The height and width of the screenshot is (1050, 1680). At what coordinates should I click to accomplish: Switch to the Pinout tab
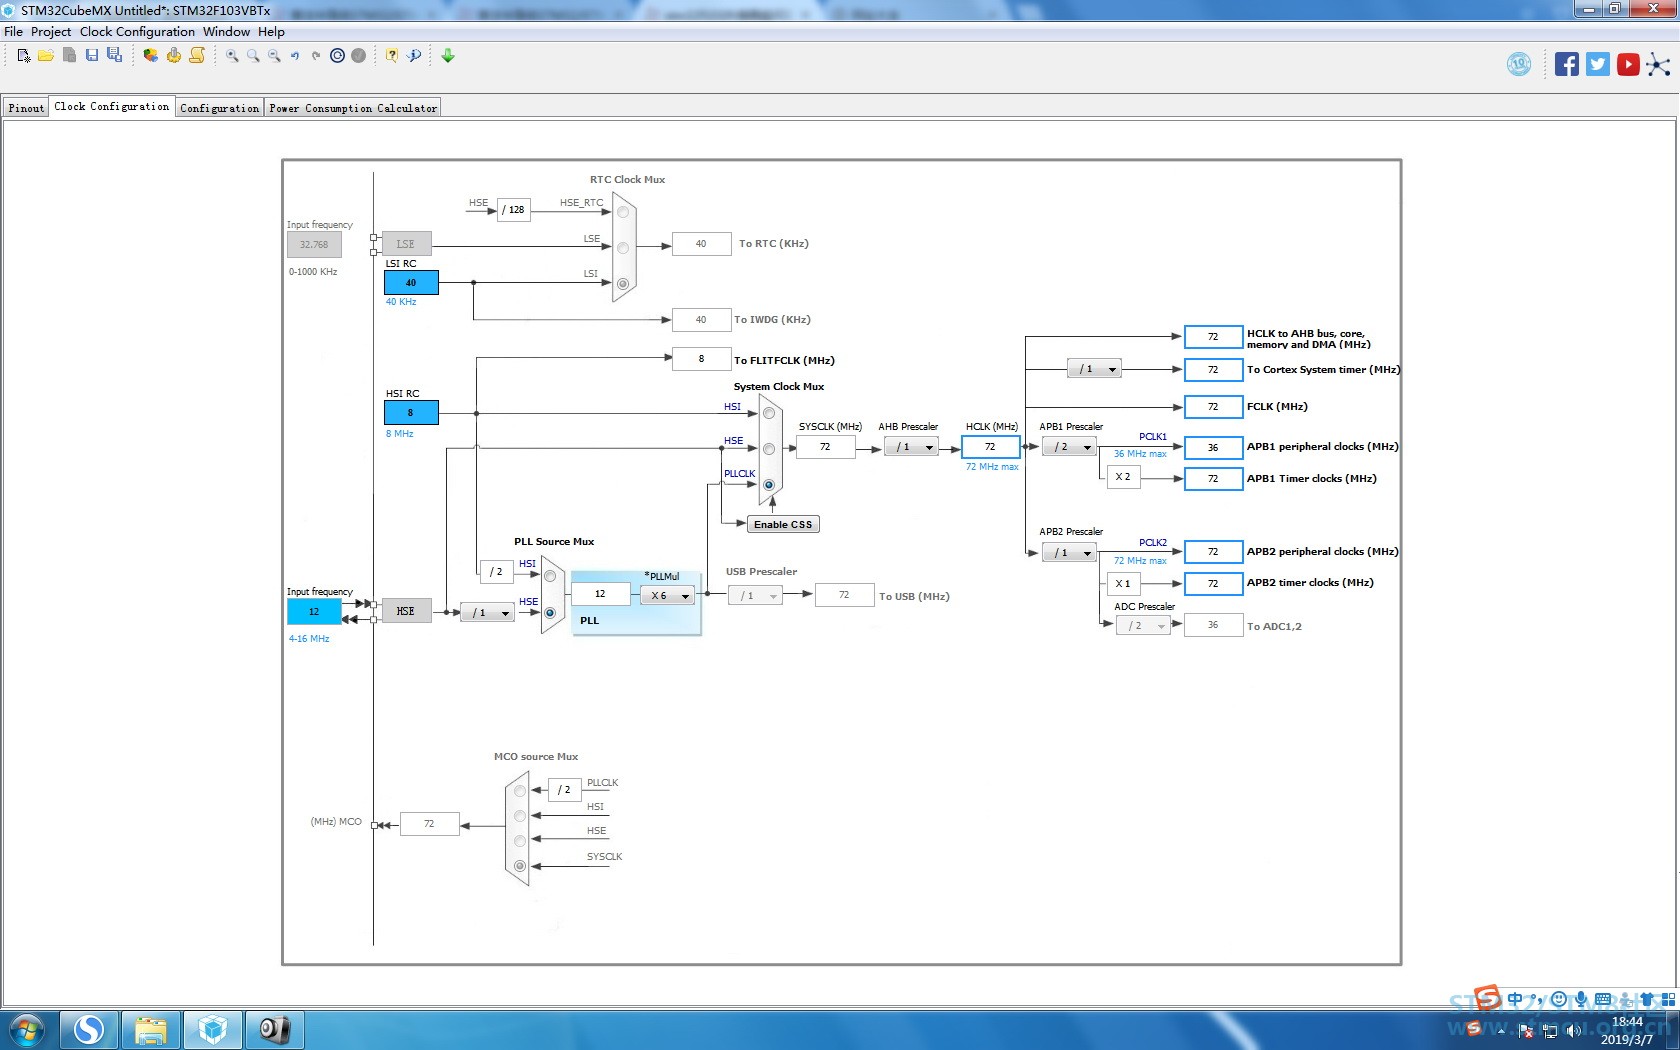pyautogui.click(x=26, y=108)
